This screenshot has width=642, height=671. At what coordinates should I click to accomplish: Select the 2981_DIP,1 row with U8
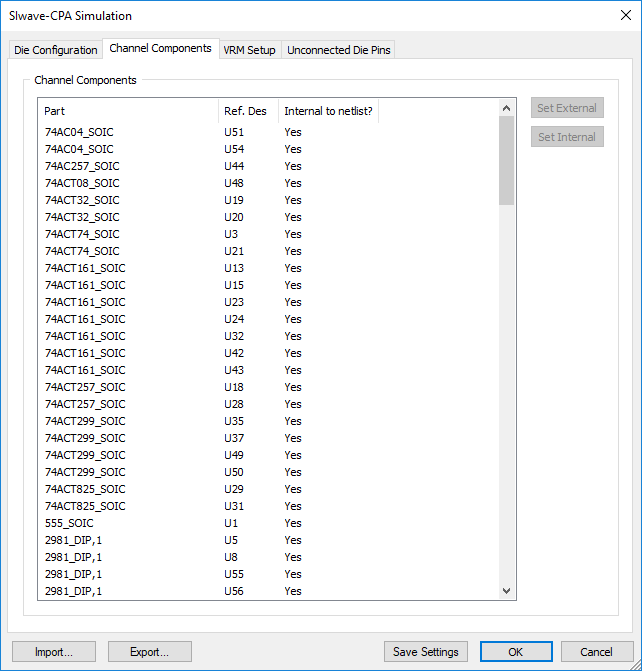point(268,557)
